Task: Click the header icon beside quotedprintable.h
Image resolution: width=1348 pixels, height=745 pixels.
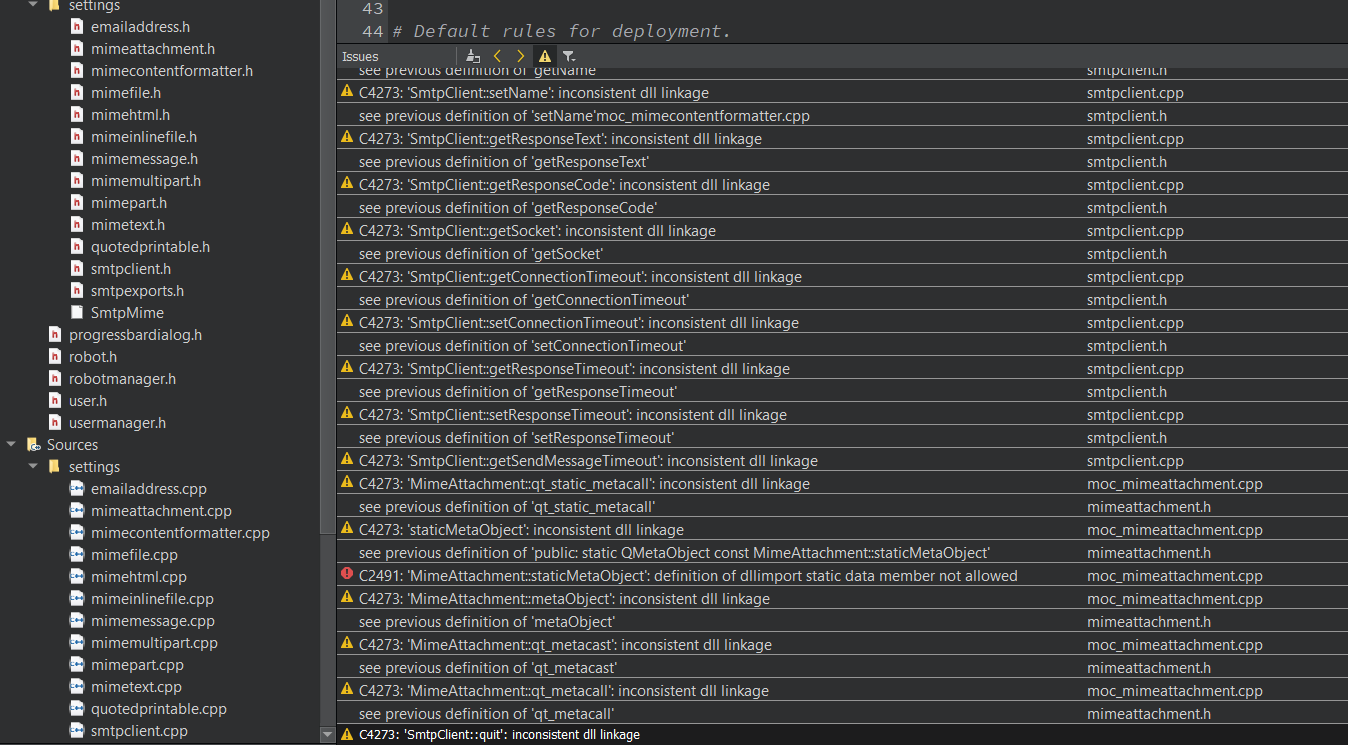Action: [x=77, y=247]
